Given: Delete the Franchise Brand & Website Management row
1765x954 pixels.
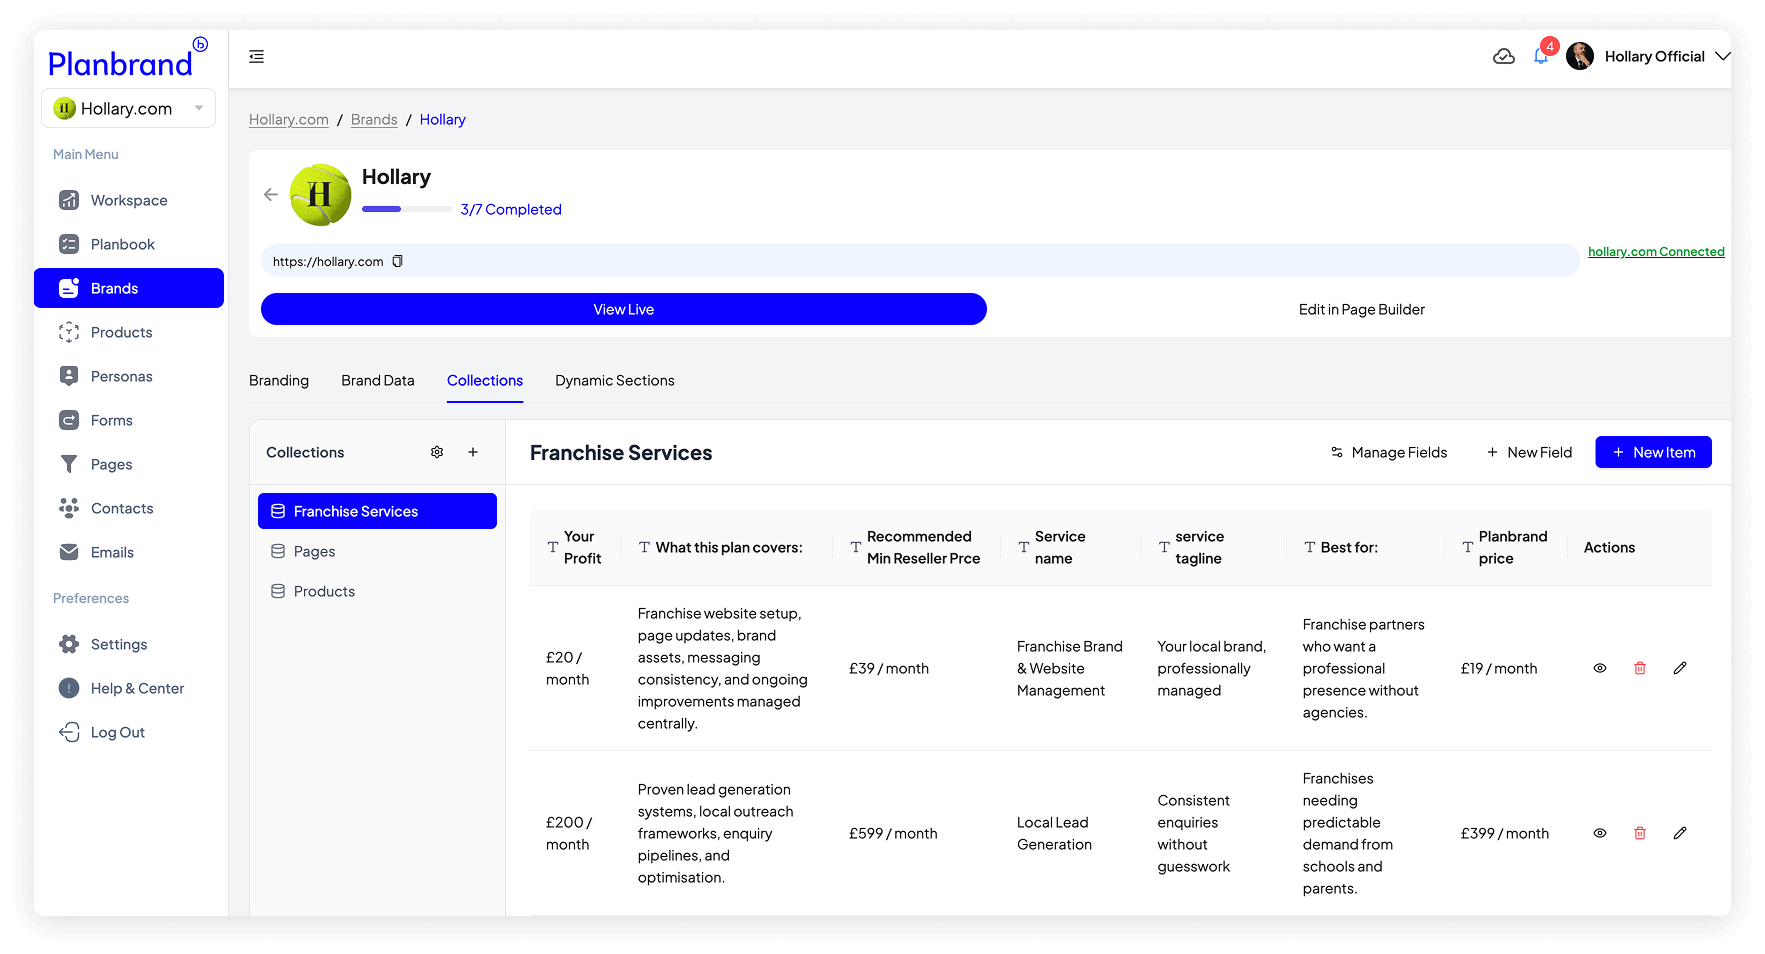Looking at the screenshot, I should click(x=1639, y=668).
